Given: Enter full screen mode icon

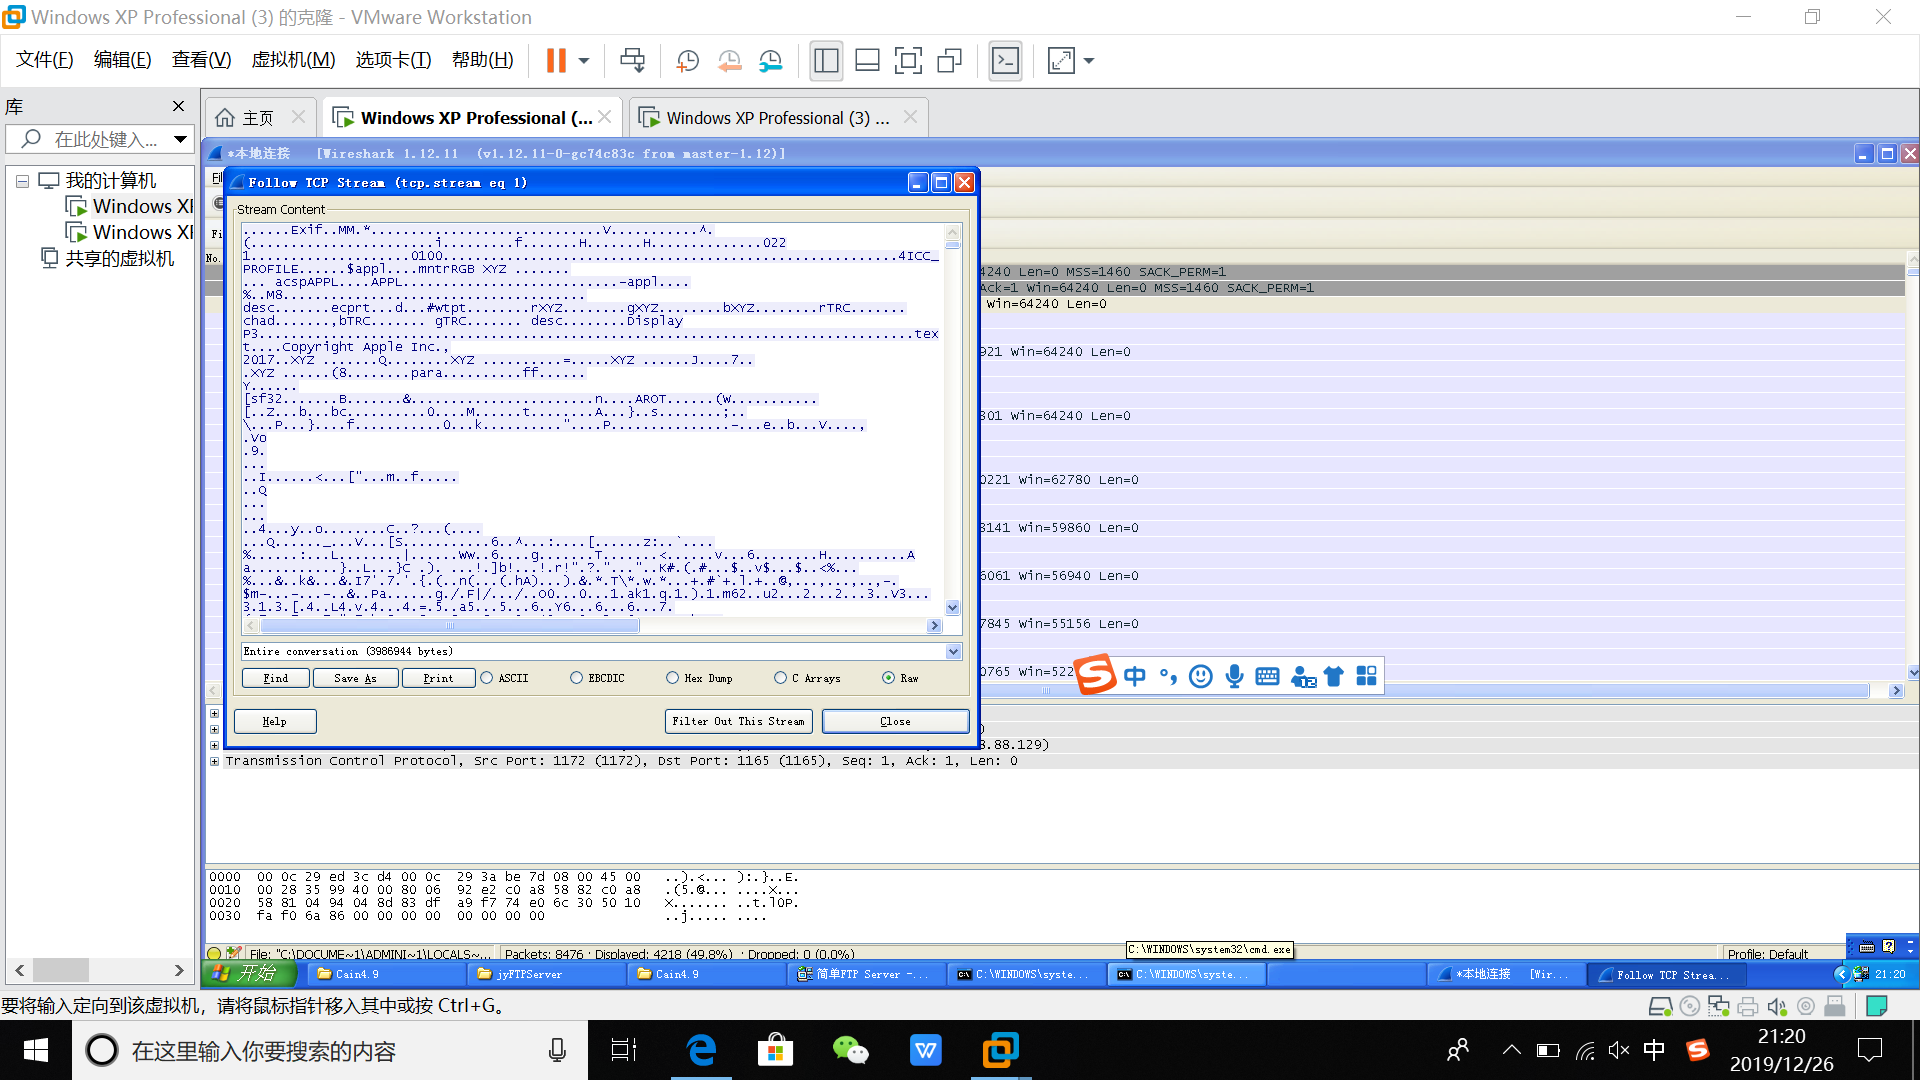Looking at the screenshot, I should [908, 61].
